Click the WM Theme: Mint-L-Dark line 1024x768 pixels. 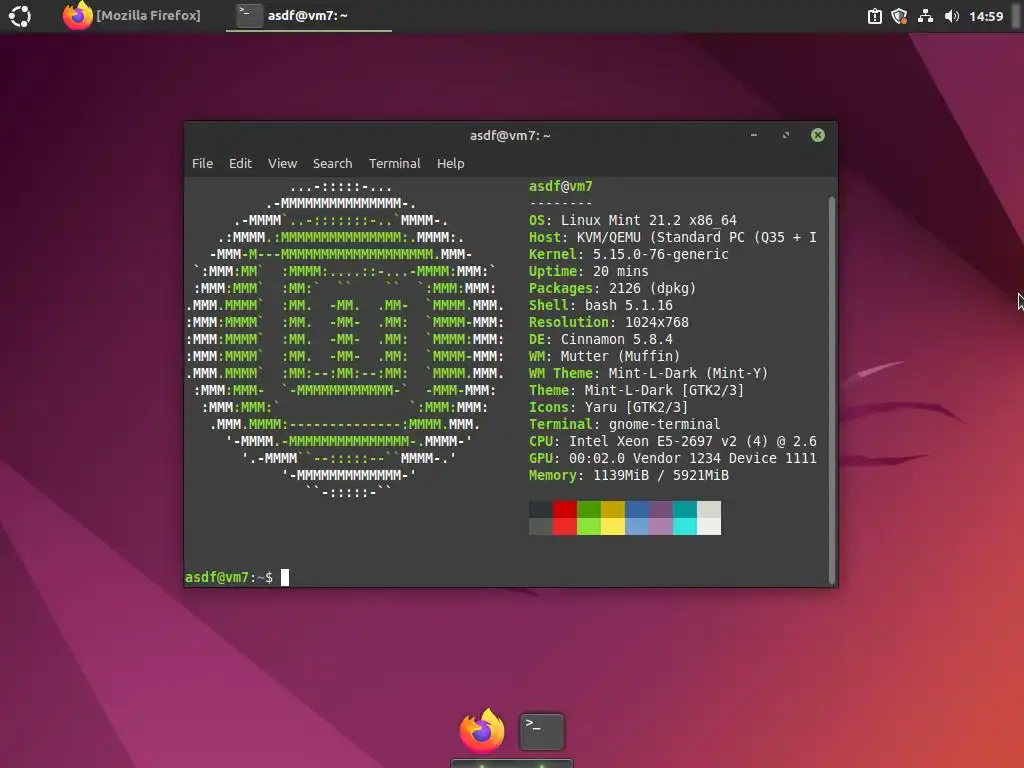pos(648,373)
